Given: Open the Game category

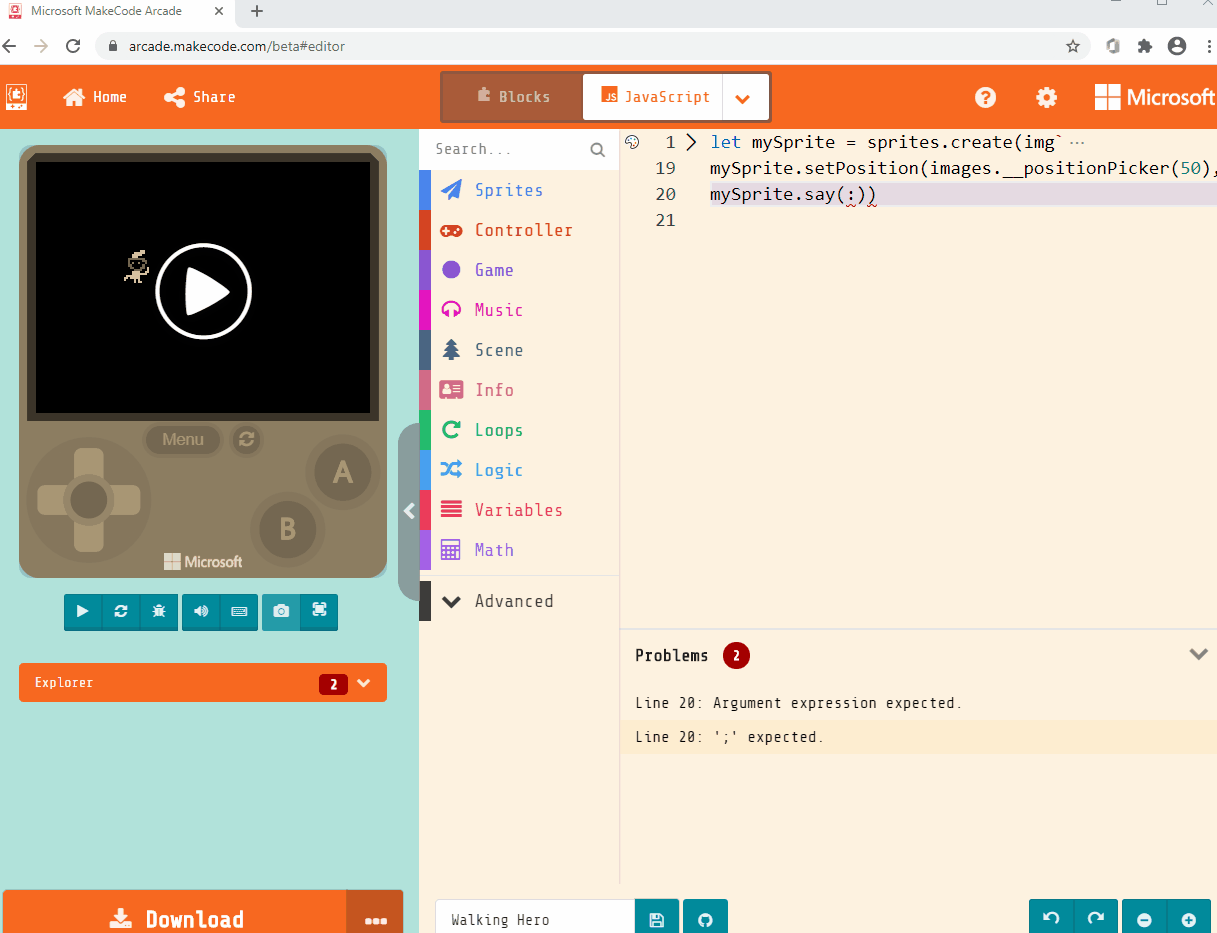Looking at the screenshot, I should (x=520, y=270).
